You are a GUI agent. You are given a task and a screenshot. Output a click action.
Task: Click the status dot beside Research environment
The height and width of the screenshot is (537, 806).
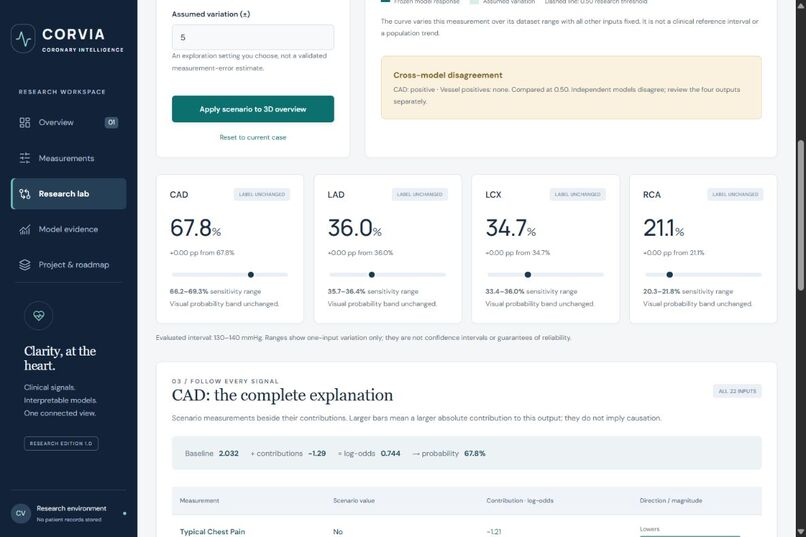coord(124,513)
